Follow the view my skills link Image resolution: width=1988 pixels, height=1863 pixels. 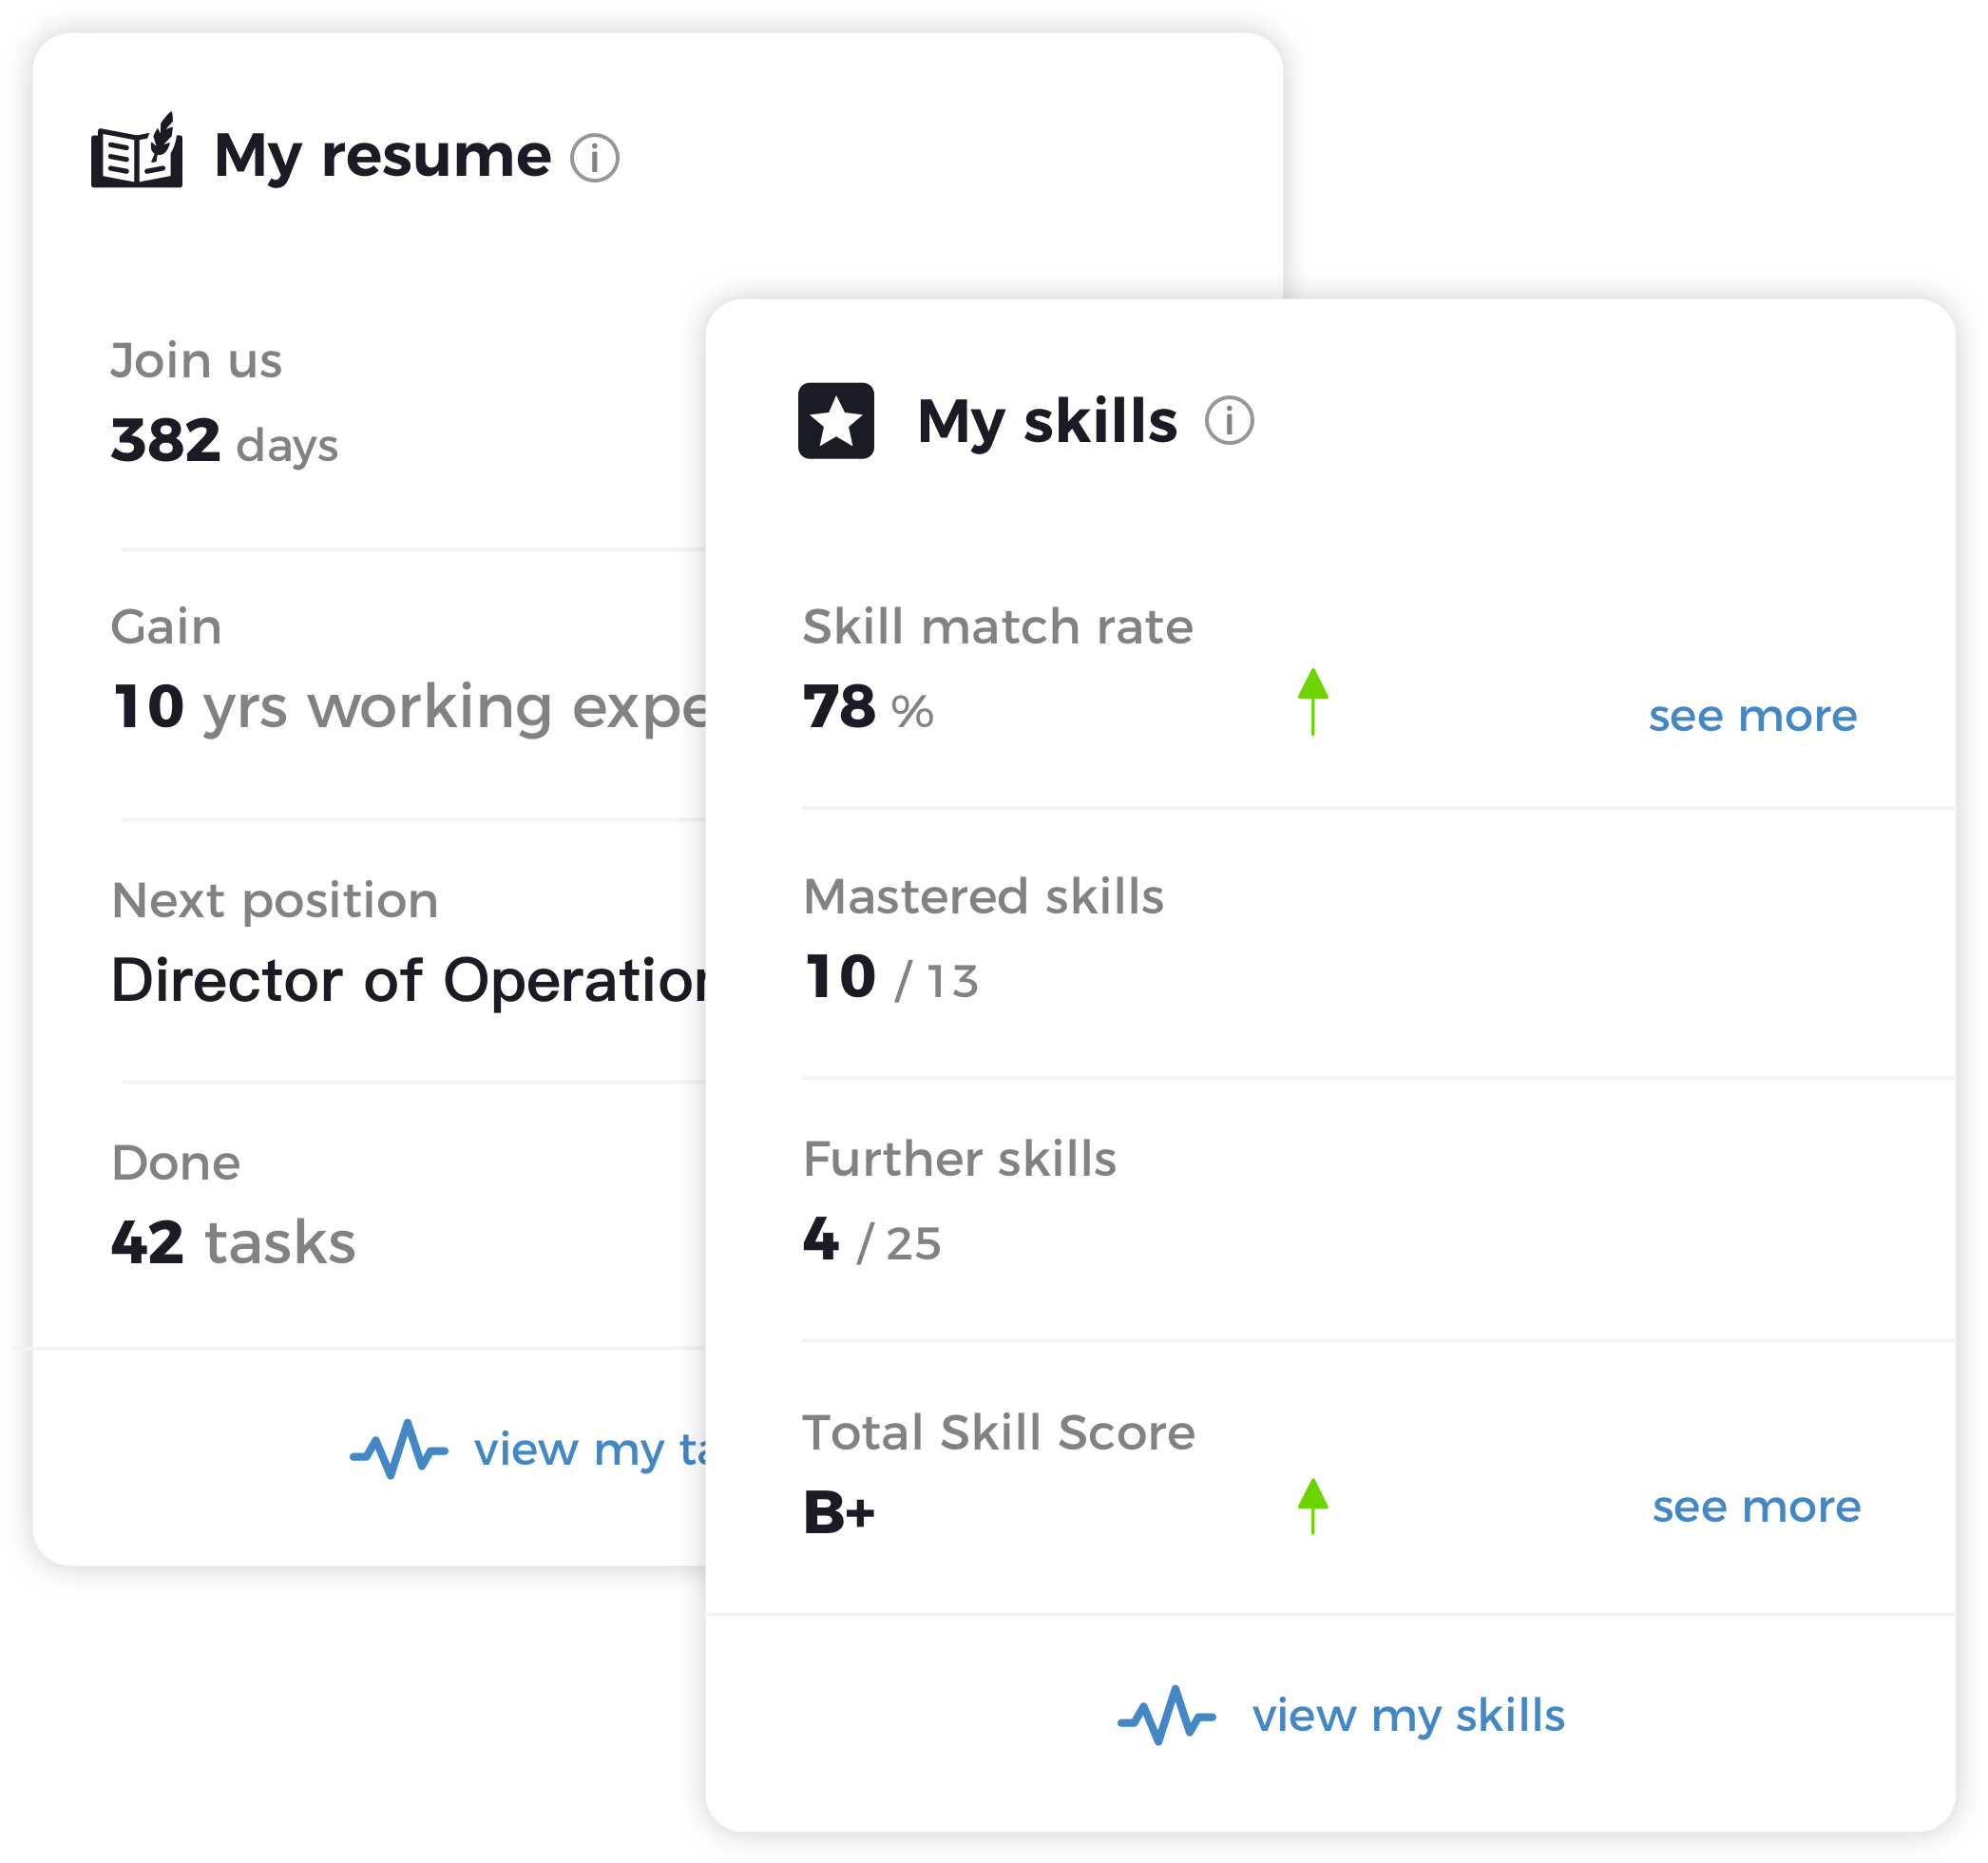[x=1408, y=1716]
